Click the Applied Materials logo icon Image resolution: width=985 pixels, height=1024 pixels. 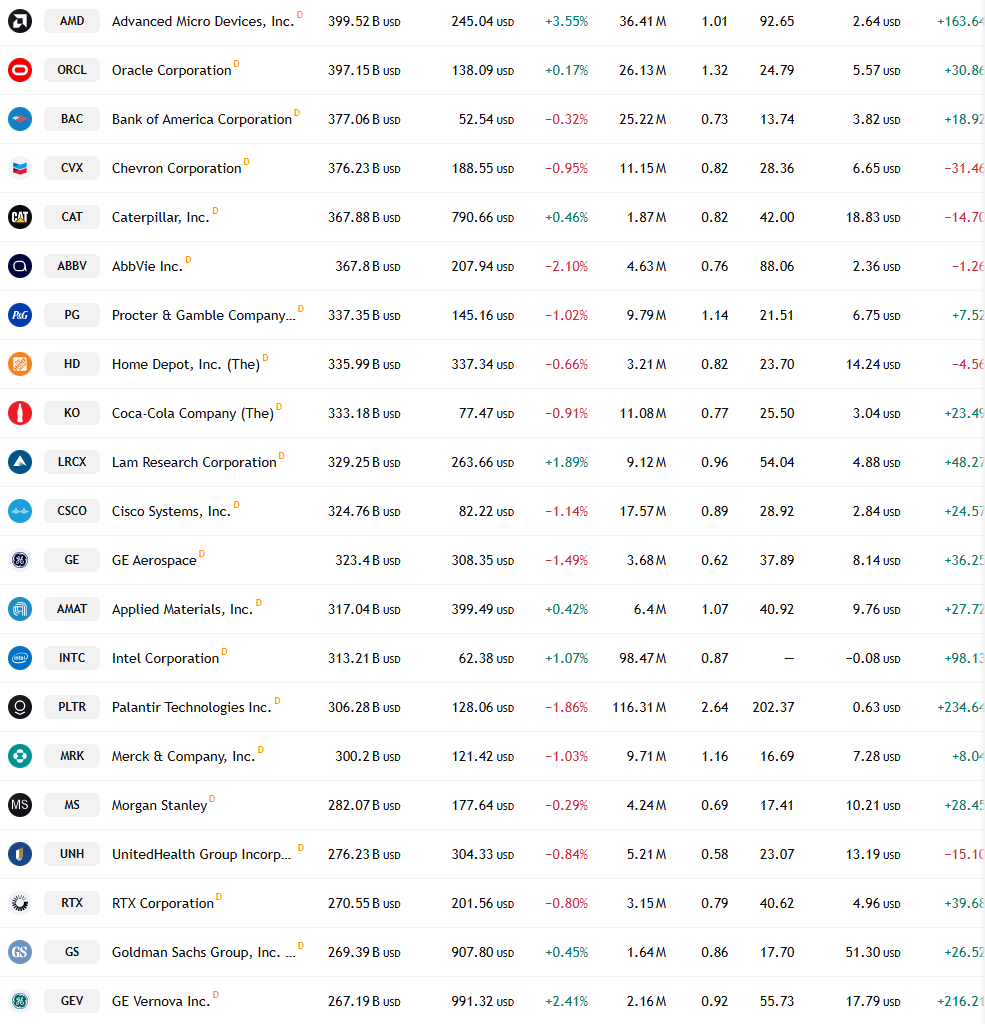coord(20,609)
